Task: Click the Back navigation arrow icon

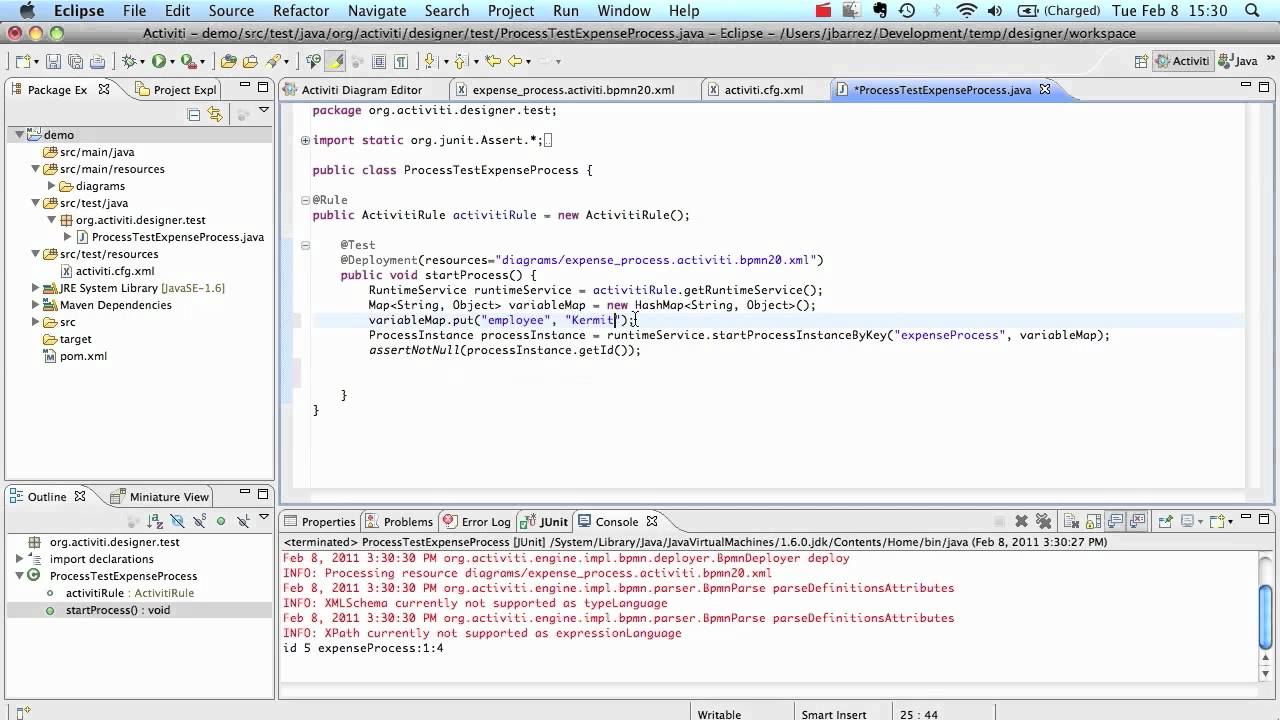Action: pos(515,61)
